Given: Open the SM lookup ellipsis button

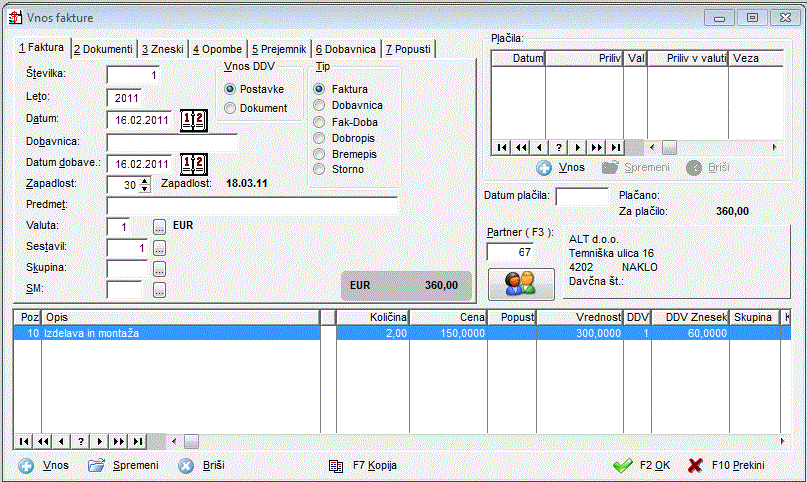Looking at the screenshot, I should click(x=159, y=289).
